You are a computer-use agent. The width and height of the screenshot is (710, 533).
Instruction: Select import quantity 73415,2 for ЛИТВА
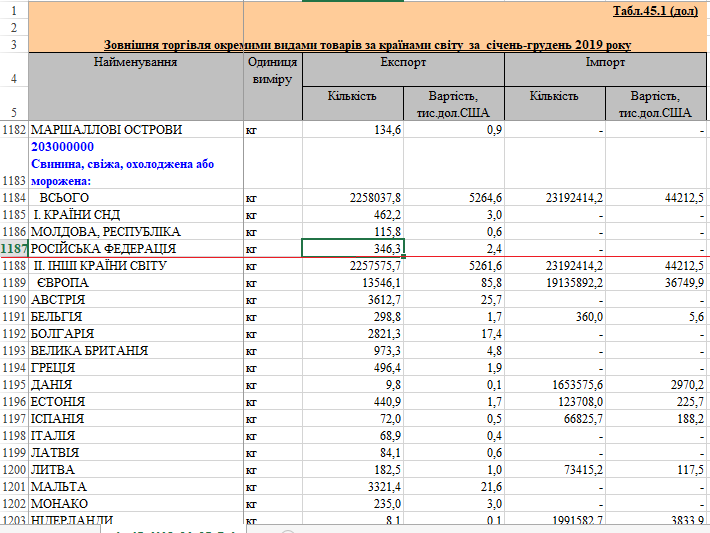pyautogui.click(x=555, y=470)
